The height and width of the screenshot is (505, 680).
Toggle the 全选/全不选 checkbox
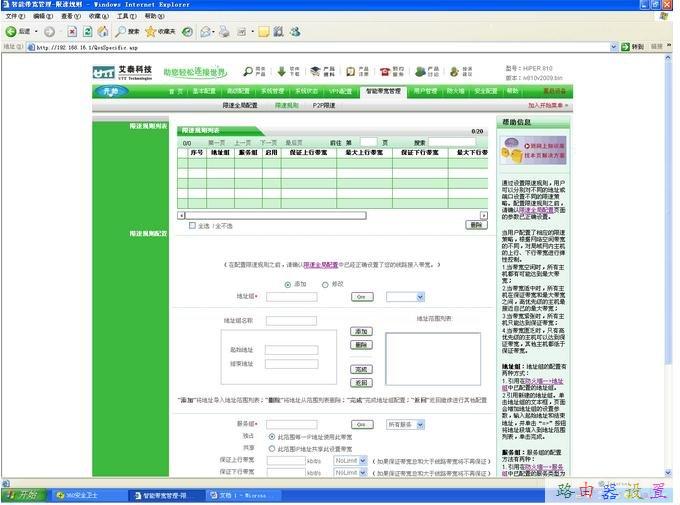pos(192,226)
